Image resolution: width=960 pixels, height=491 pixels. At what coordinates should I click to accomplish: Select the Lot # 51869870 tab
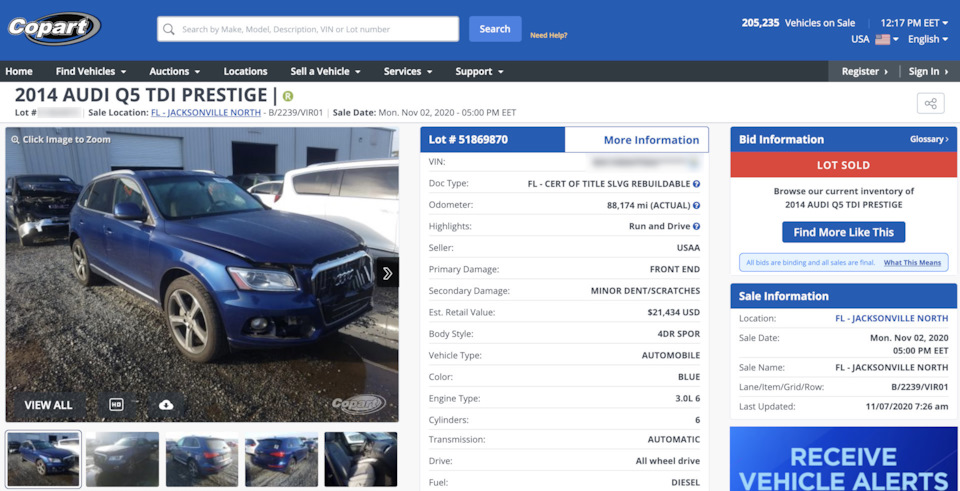point(492,140)
